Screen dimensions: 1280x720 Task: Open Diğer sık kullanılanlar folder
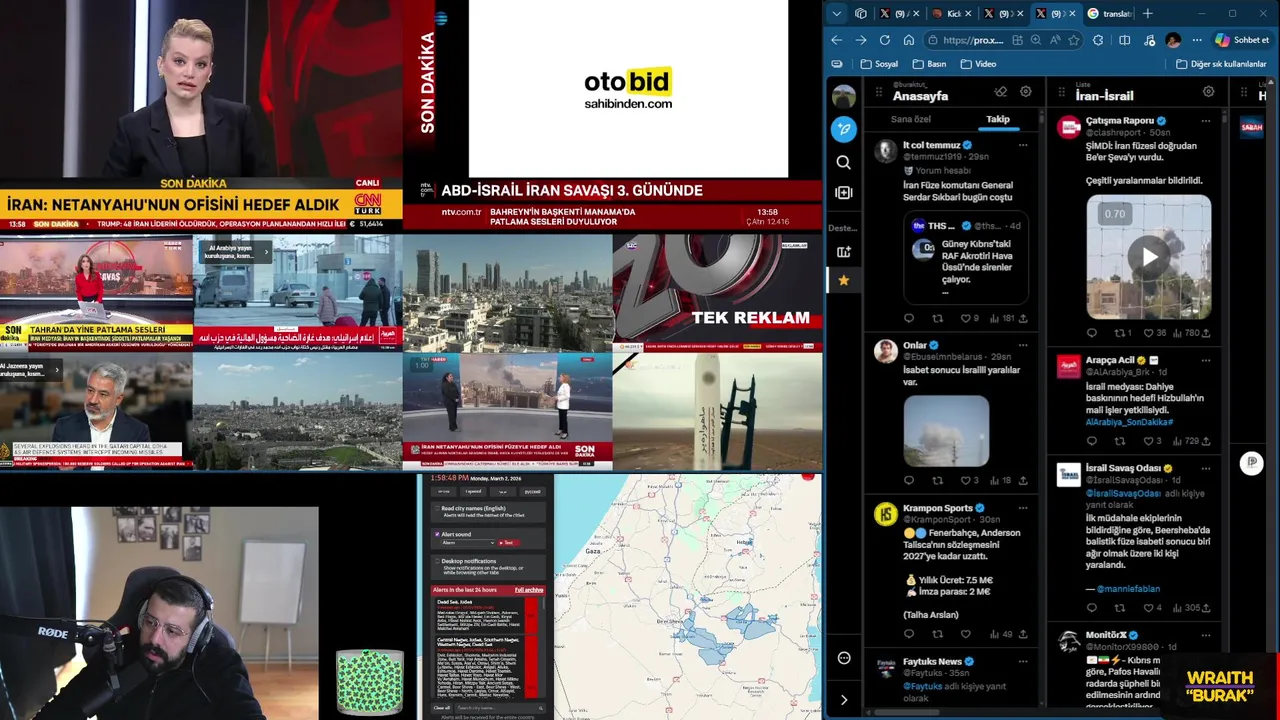1221,64
